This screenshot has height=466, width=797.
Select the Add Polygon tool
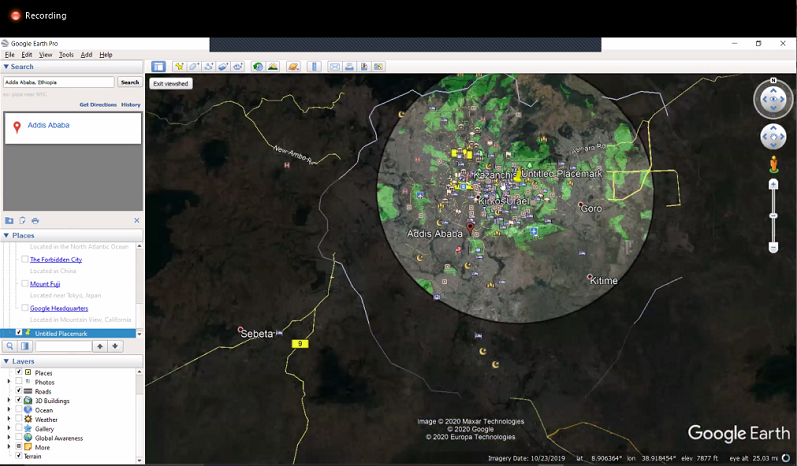(x=194, y=67)
